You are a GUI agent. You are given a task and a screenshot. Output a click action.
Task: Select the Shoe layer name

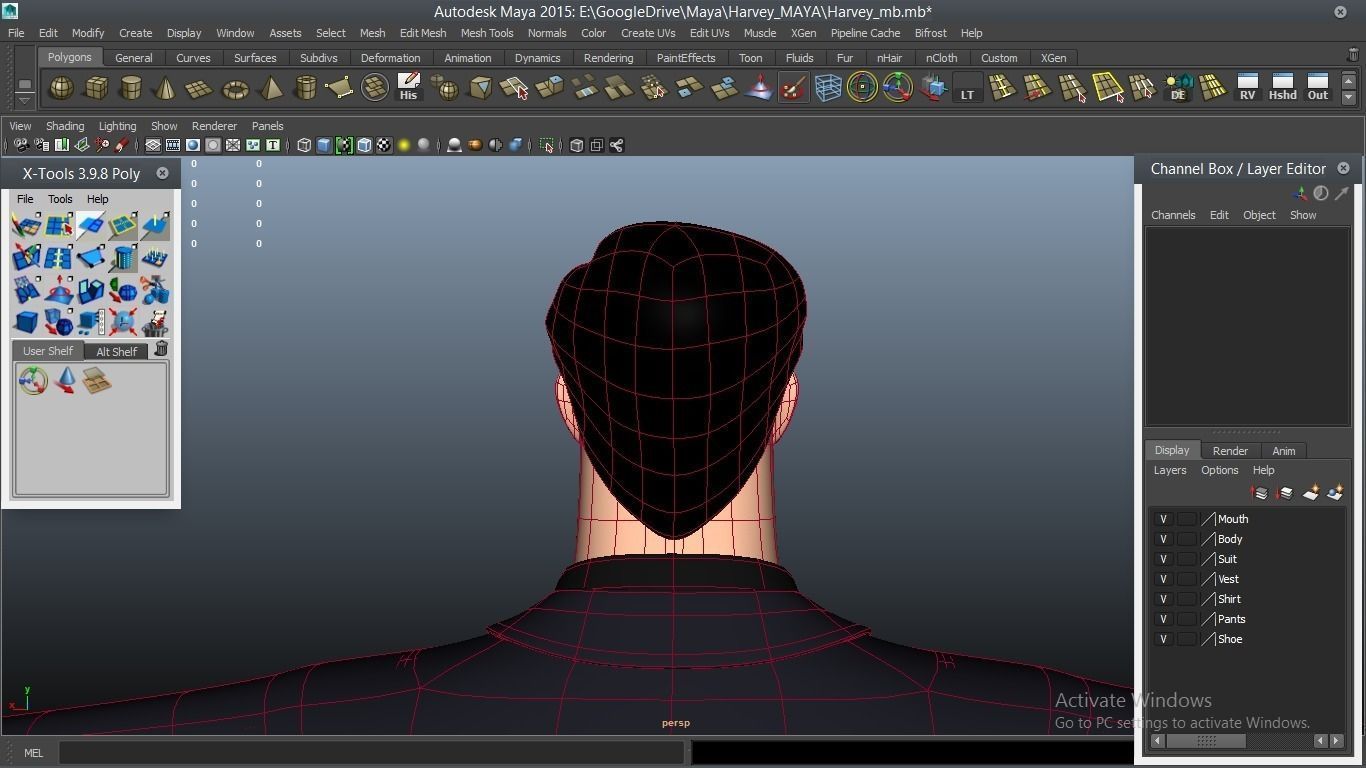[1230, 639]
